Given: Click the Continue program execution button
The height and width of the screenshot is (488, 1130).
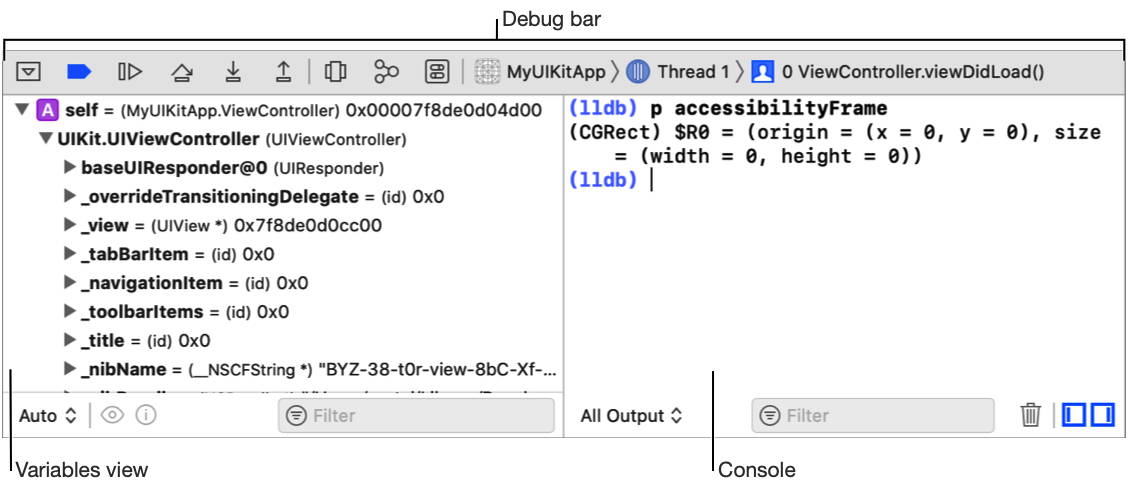Looking at the screenshot, I should pos(130,71).
